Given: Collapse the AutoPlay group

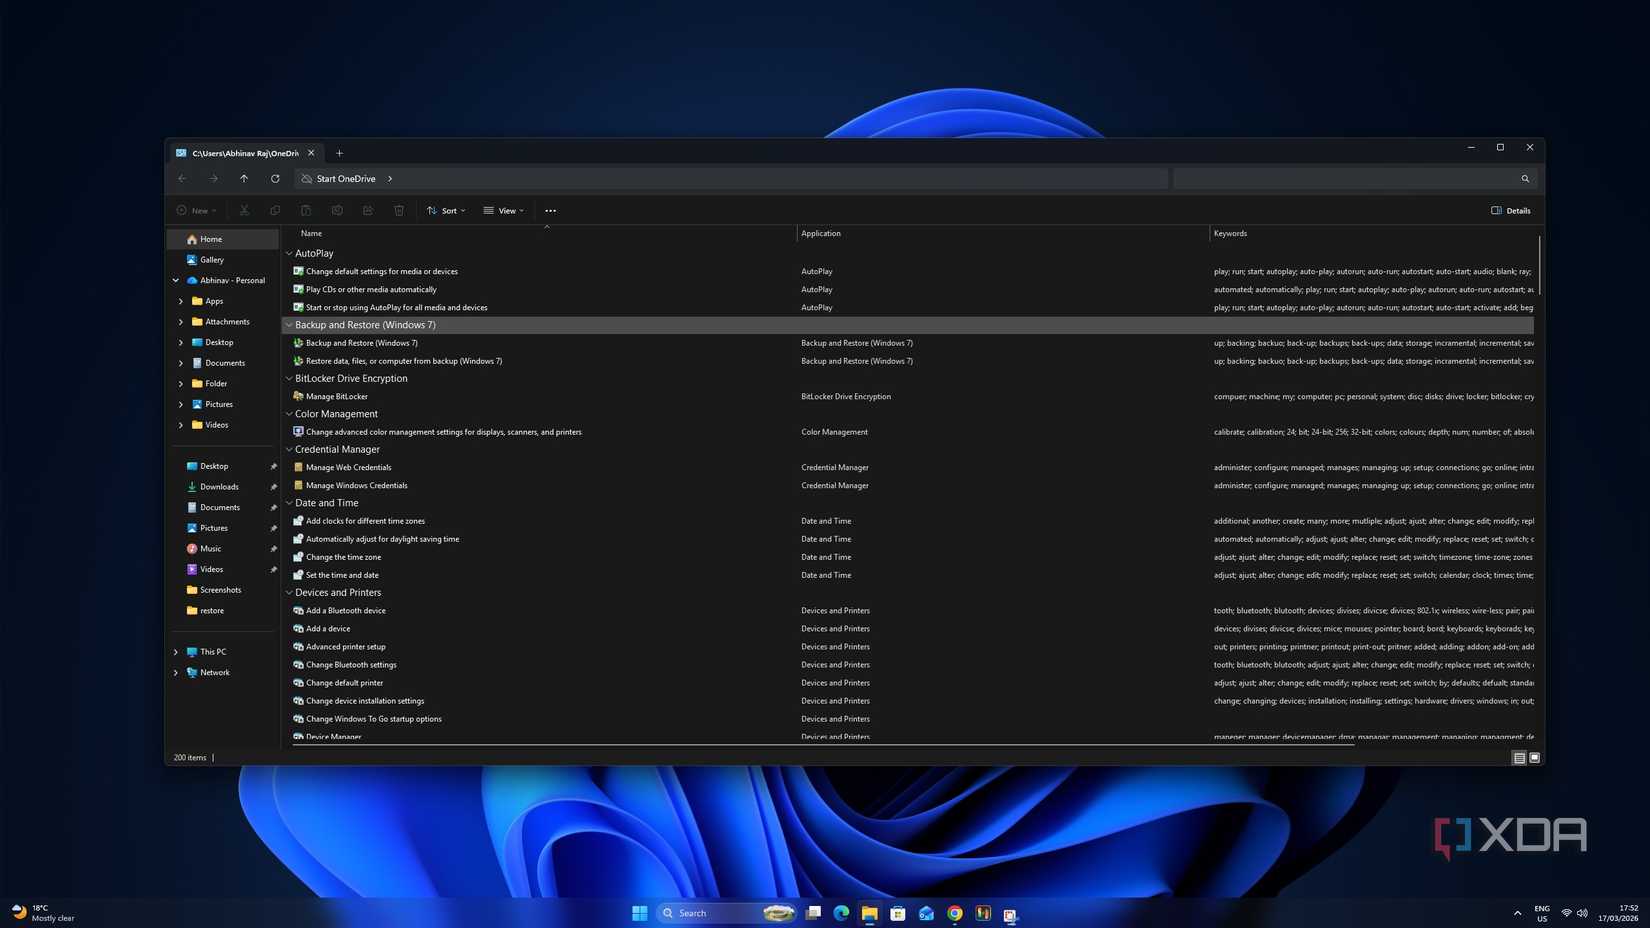Looking at the screenshot, I should pyautogui.click(x=289, y=254).
